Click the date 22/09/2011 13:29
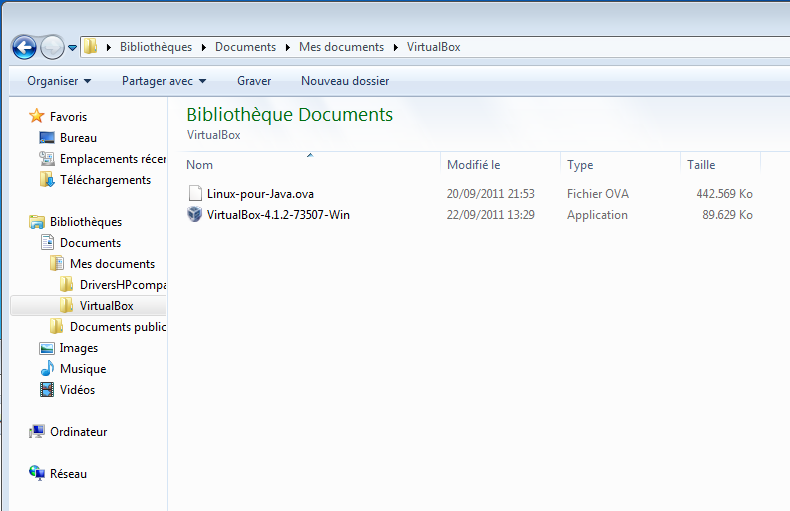Image resolution: width=790 pixels, height=511 pixels. pyautogui.click(x=490, y=215)
